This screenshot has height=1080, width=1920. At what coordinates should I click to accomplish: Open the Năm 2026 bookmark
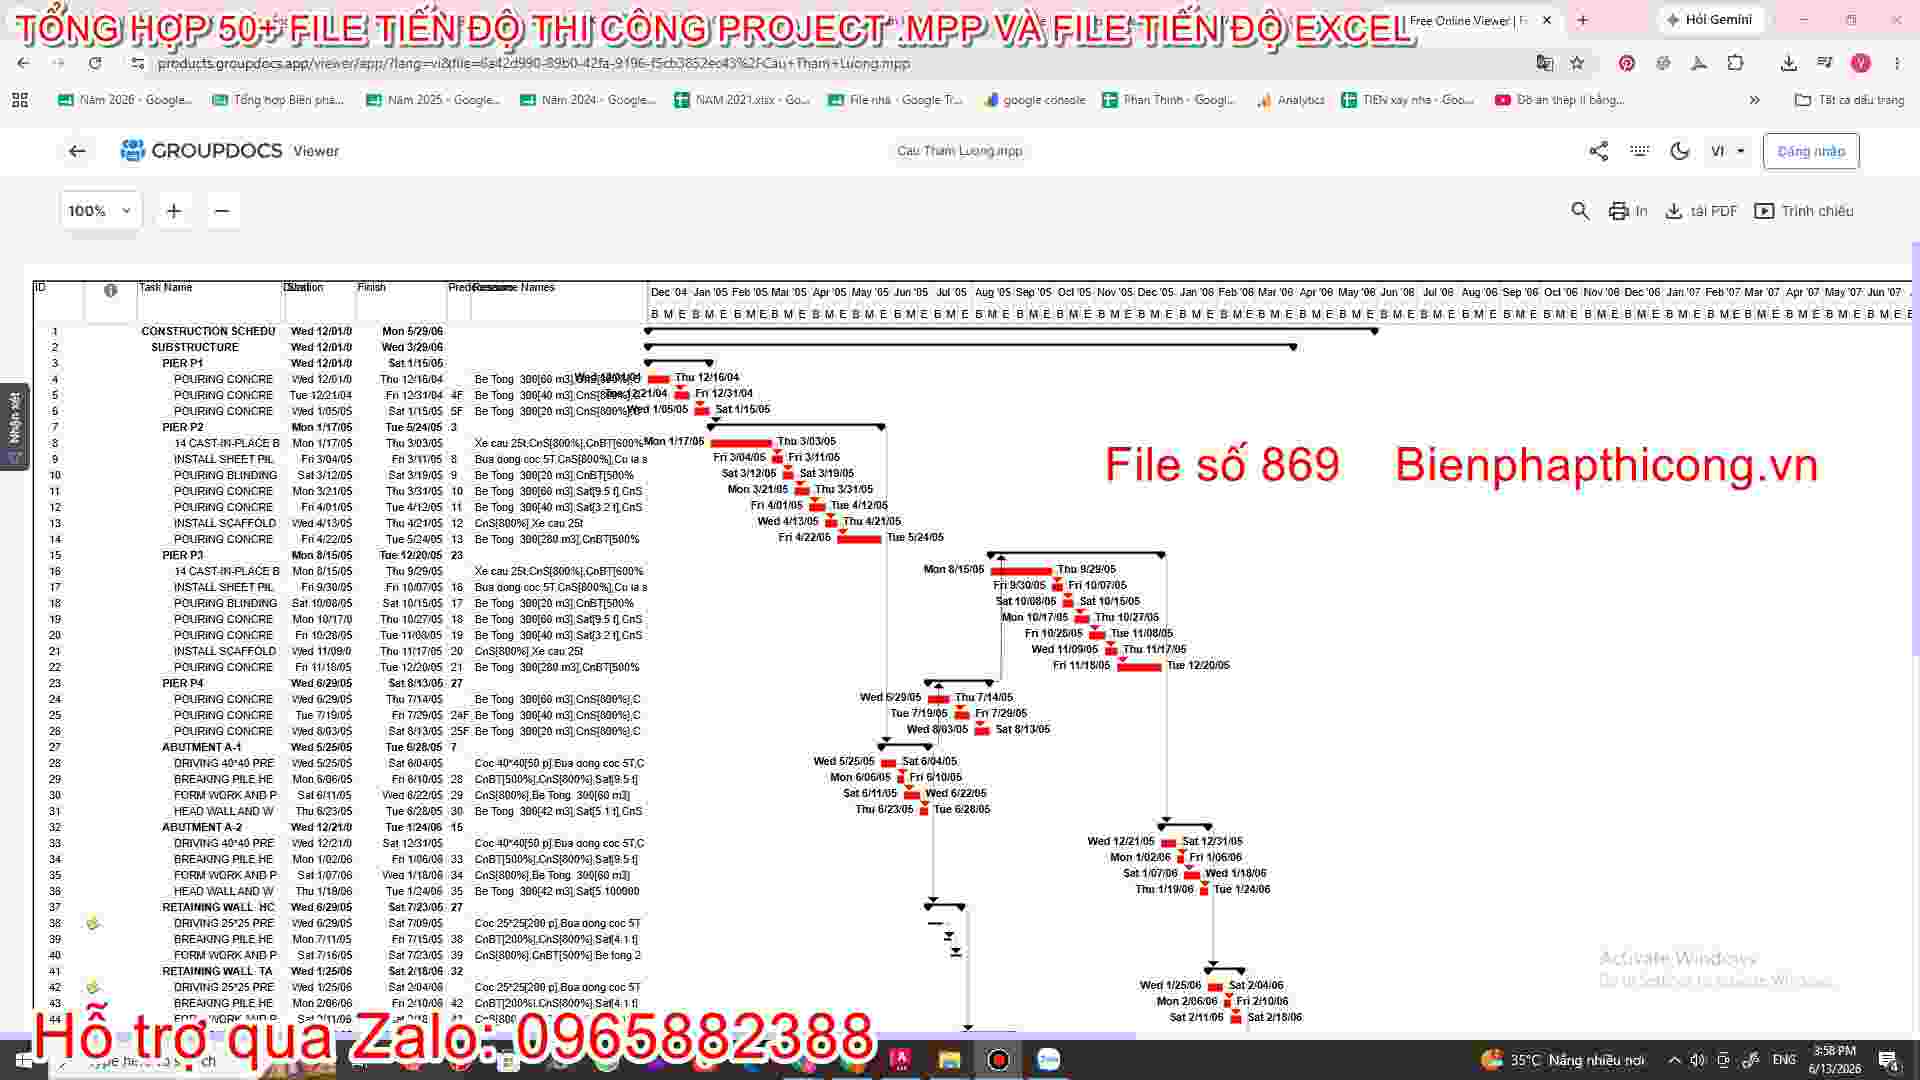tap(125, 100)
